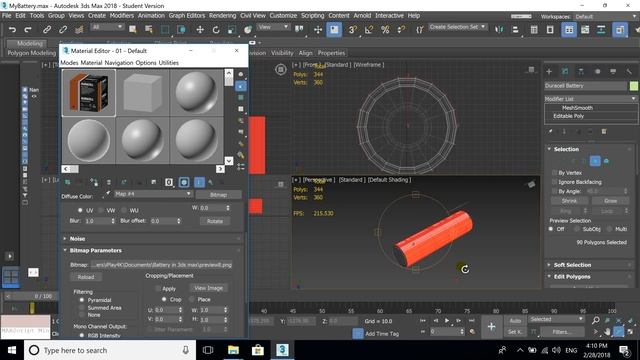640x360 pixels.
Task: Select the Summed Area filtering radio
Action: tap(82, 308)
